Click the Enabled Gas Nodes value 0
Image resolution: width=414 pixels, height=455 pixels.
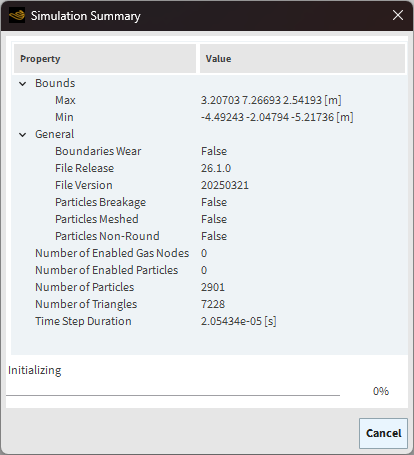(204, 253)
